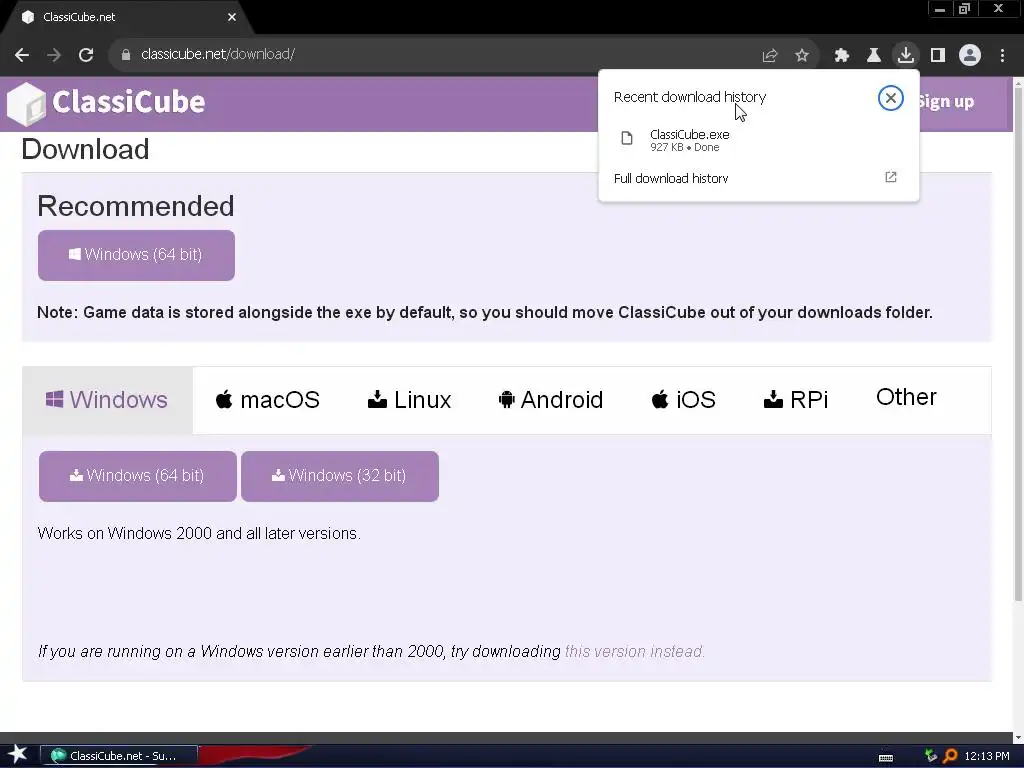Click the browser forward arrow
Screen dimensions: 1024x768
click(x=54, y=55)
